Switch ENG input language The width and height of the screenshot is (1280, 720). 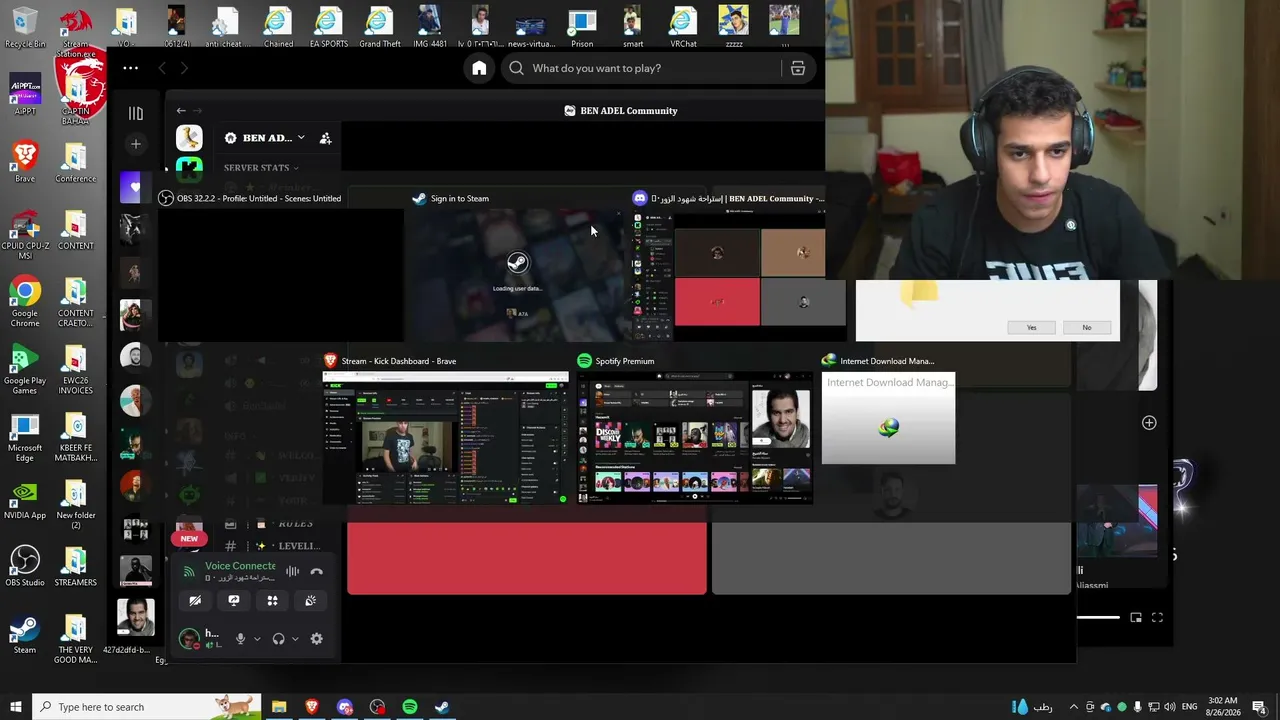coord(1190,707)
